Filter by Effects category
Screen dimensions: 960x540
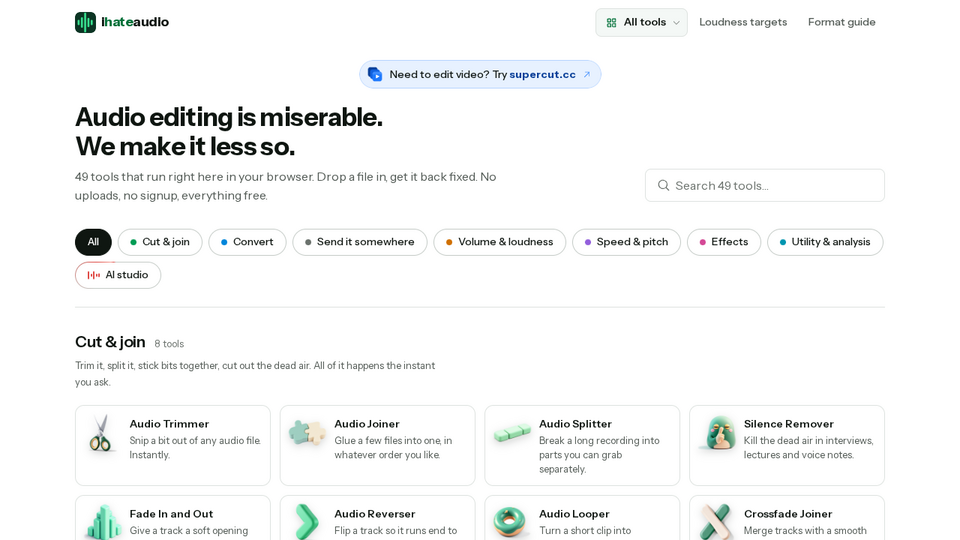tap(724, 242)
